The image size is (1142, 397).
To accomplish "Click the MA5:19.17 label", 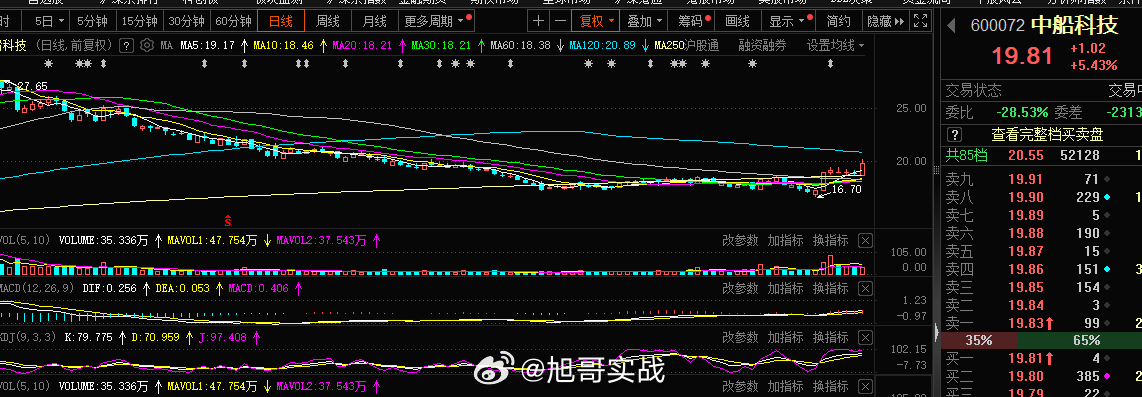I will 208,46.
